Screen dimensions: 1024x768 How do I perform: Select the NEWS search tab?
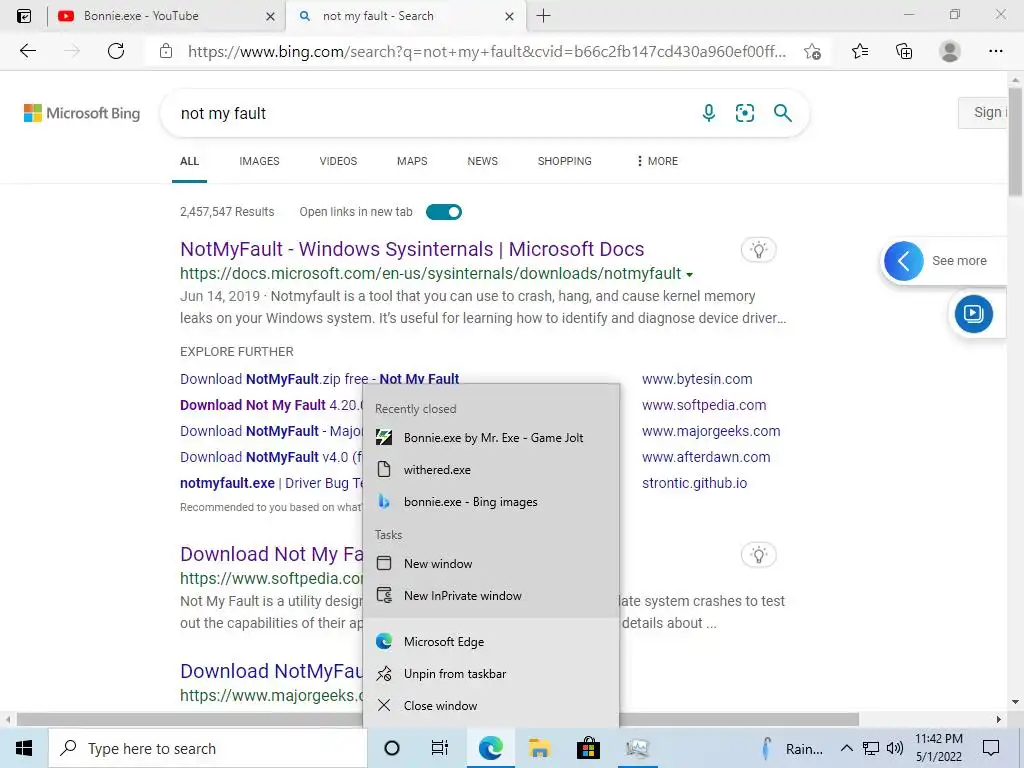click(x=483, y=161)
